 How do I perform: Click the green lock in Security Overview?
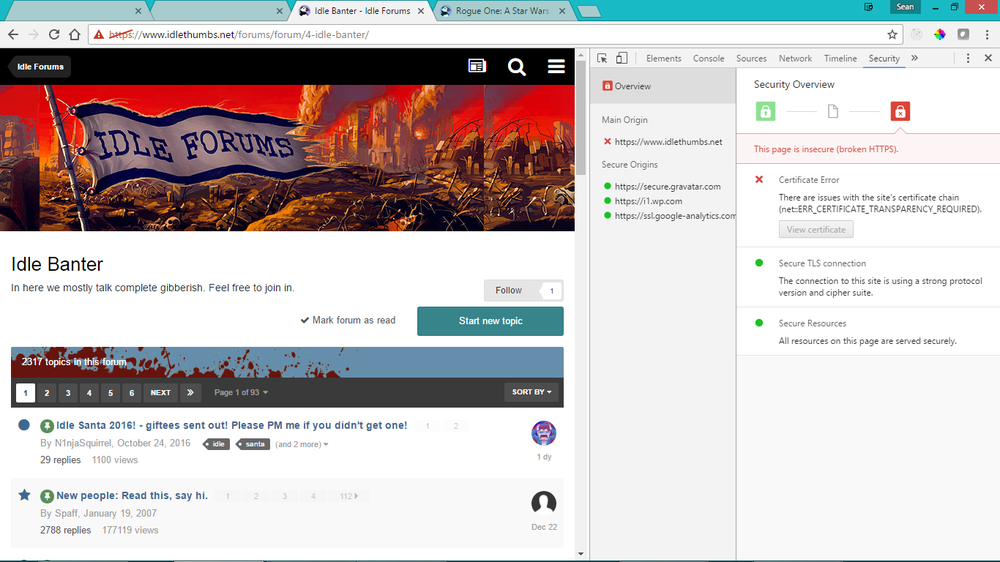pos(765,112)
